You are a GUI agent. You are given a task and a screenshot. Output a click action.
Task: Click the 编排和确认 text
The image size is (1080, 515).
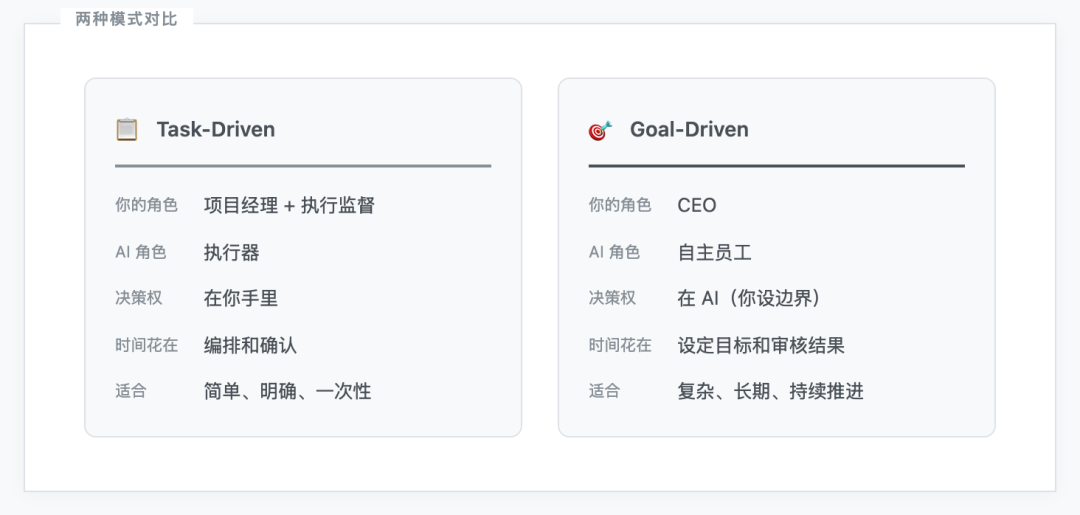pyautogui.click(x=250, y=345)
